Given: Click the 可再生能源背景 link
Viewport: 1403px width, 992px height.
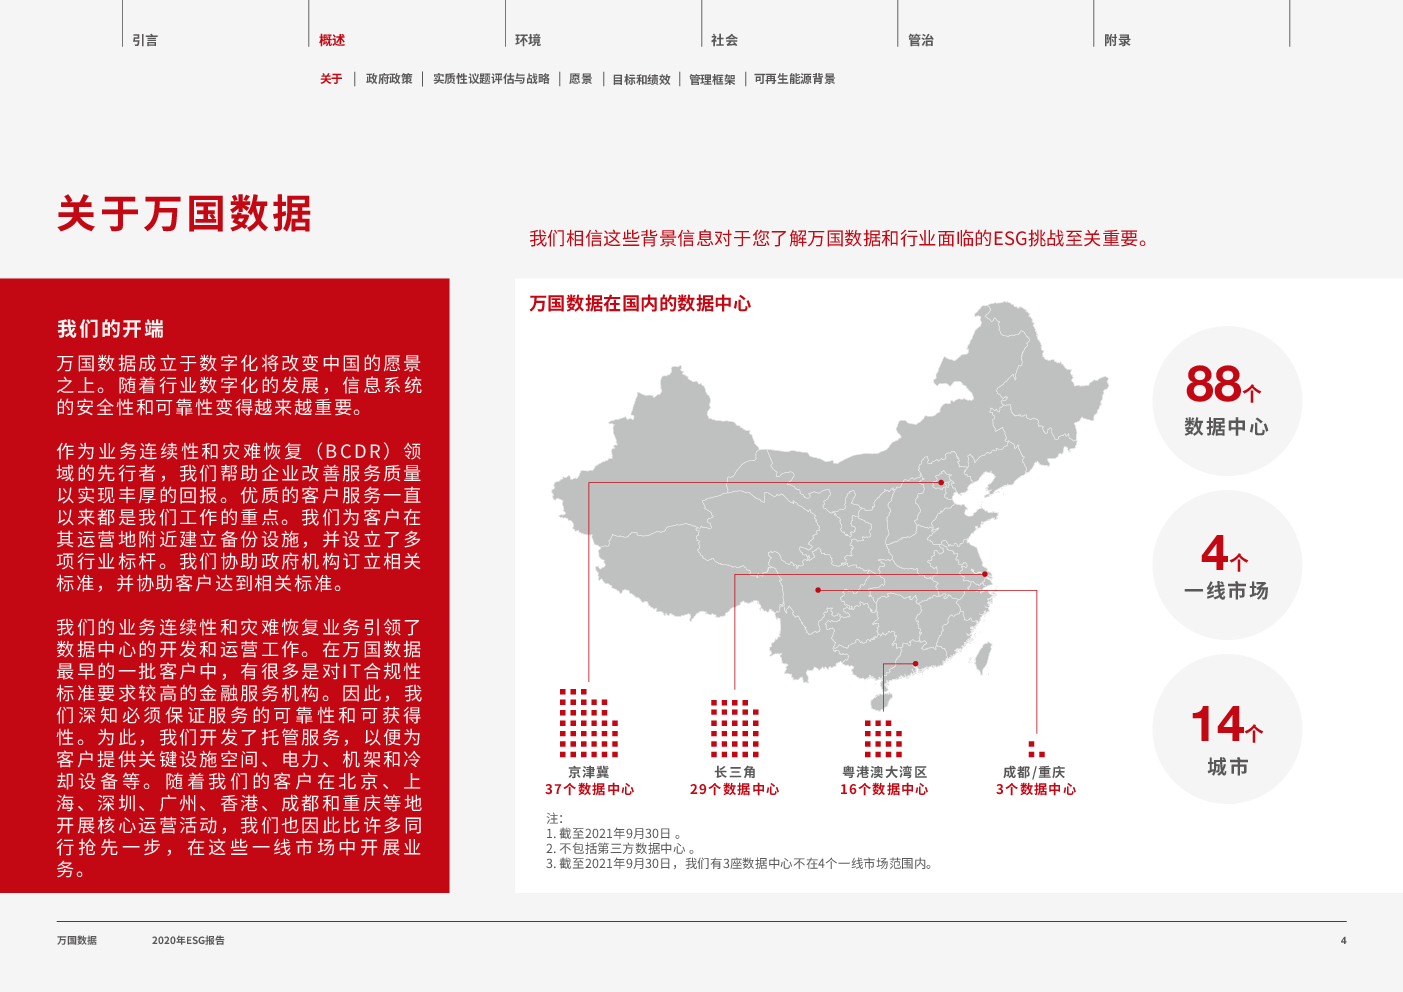Looking at the screenshot, I should 795,79.
